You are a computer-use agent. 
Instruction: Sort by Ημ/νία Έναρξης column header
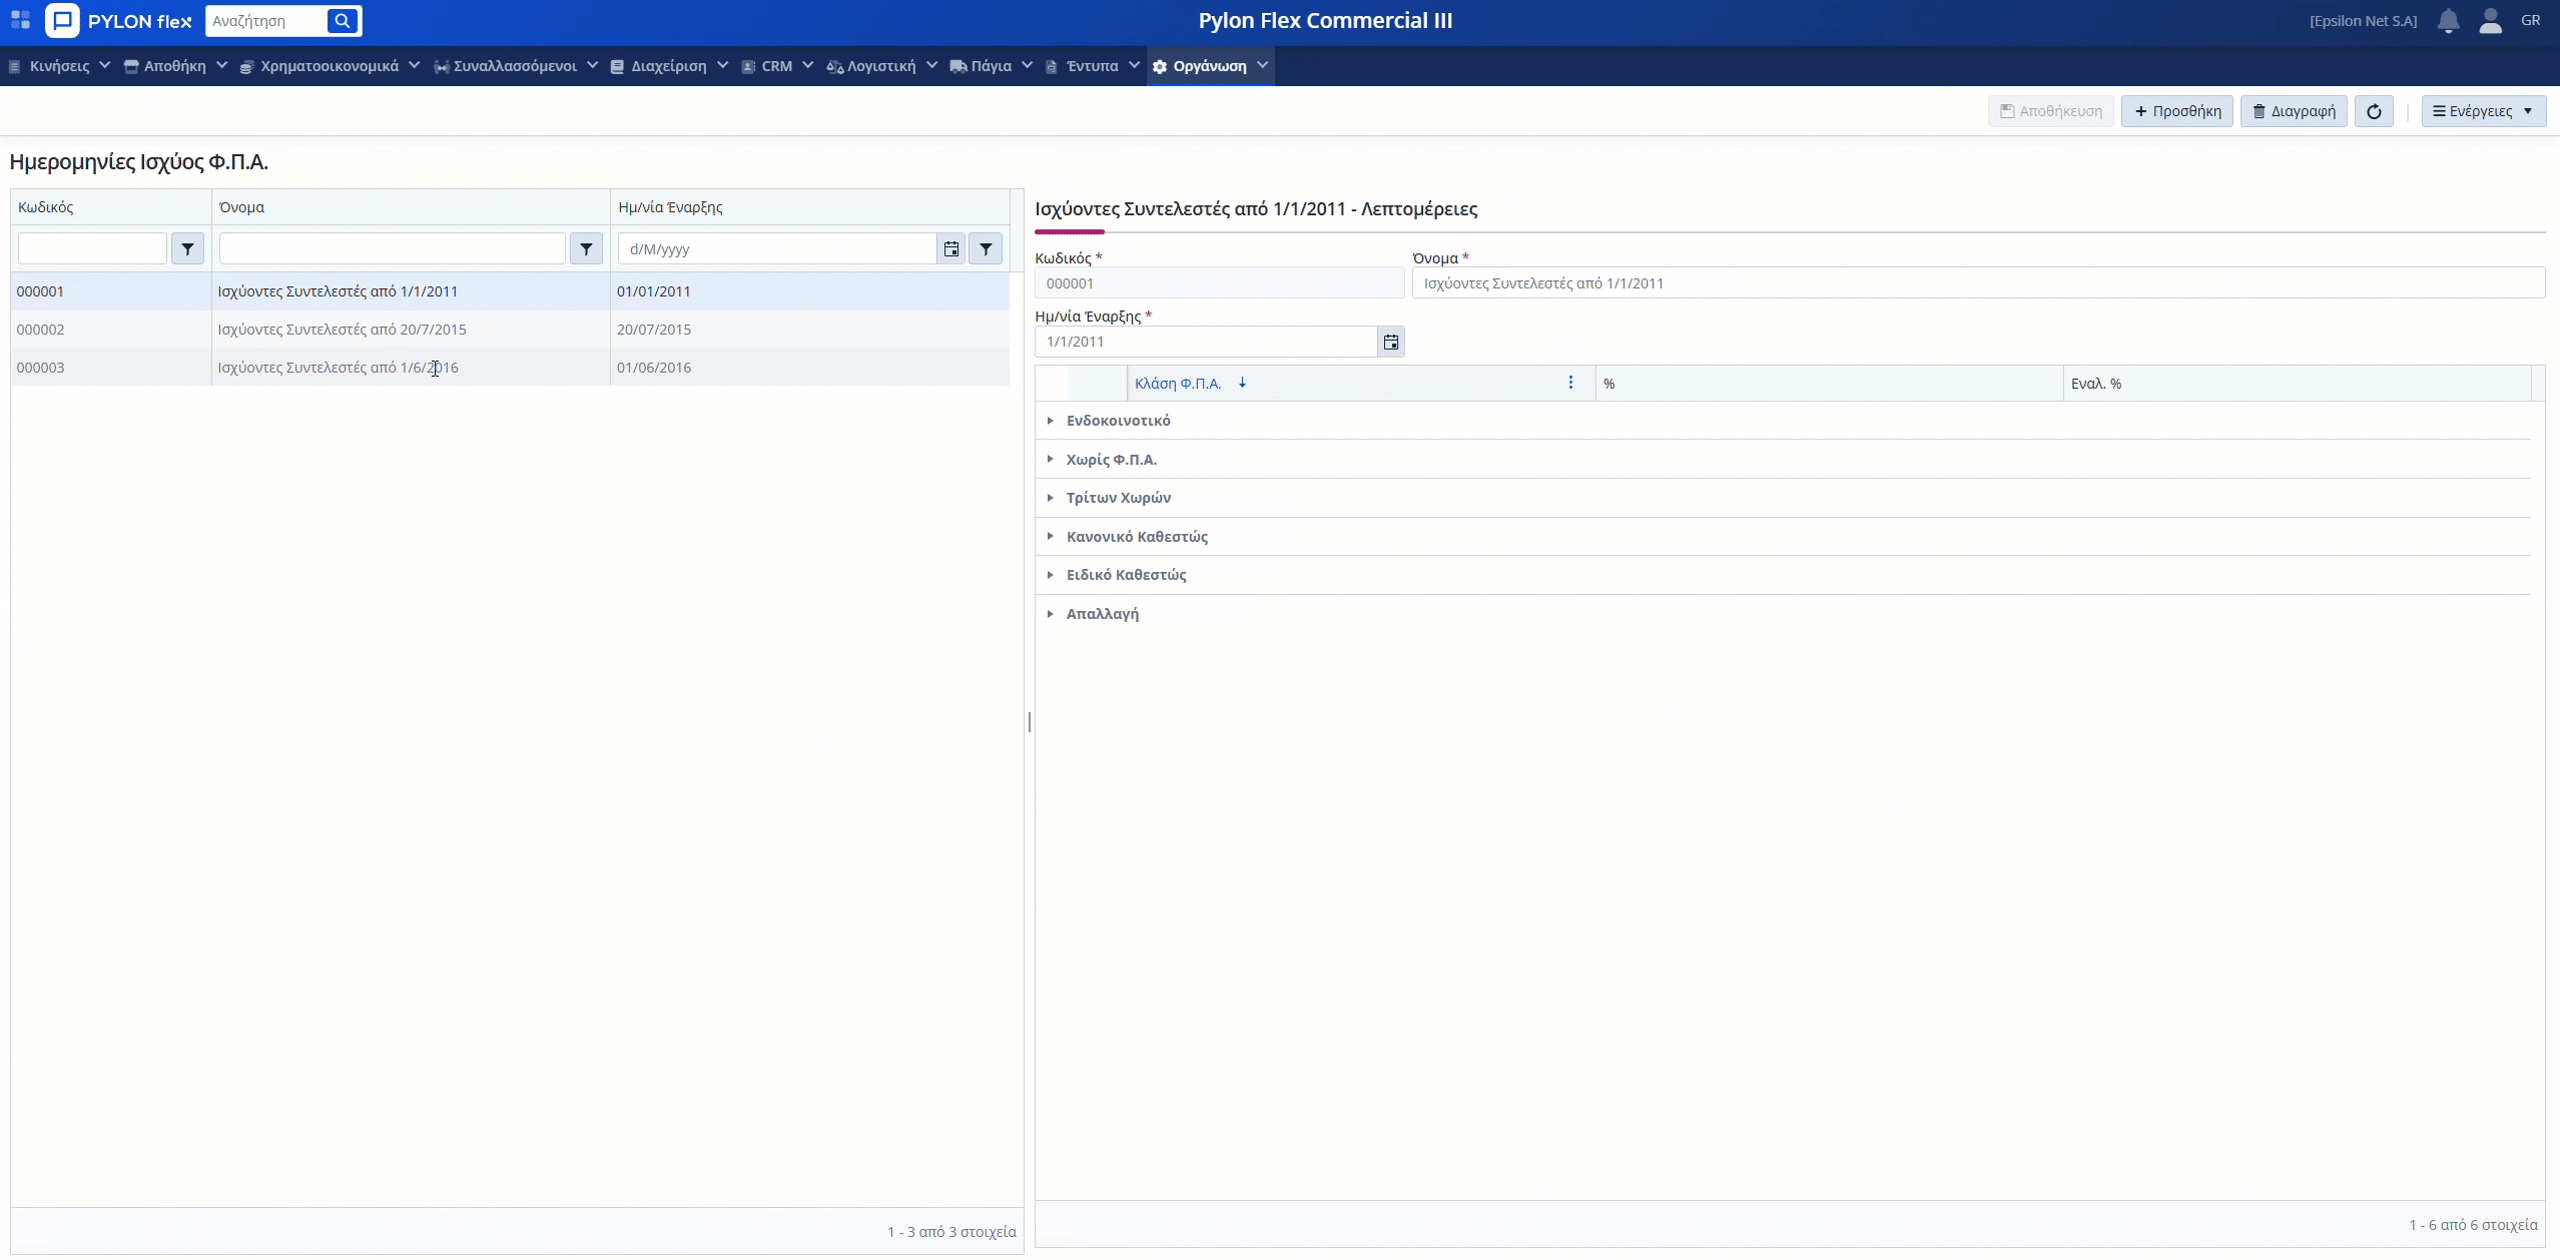tap(810, 207)
